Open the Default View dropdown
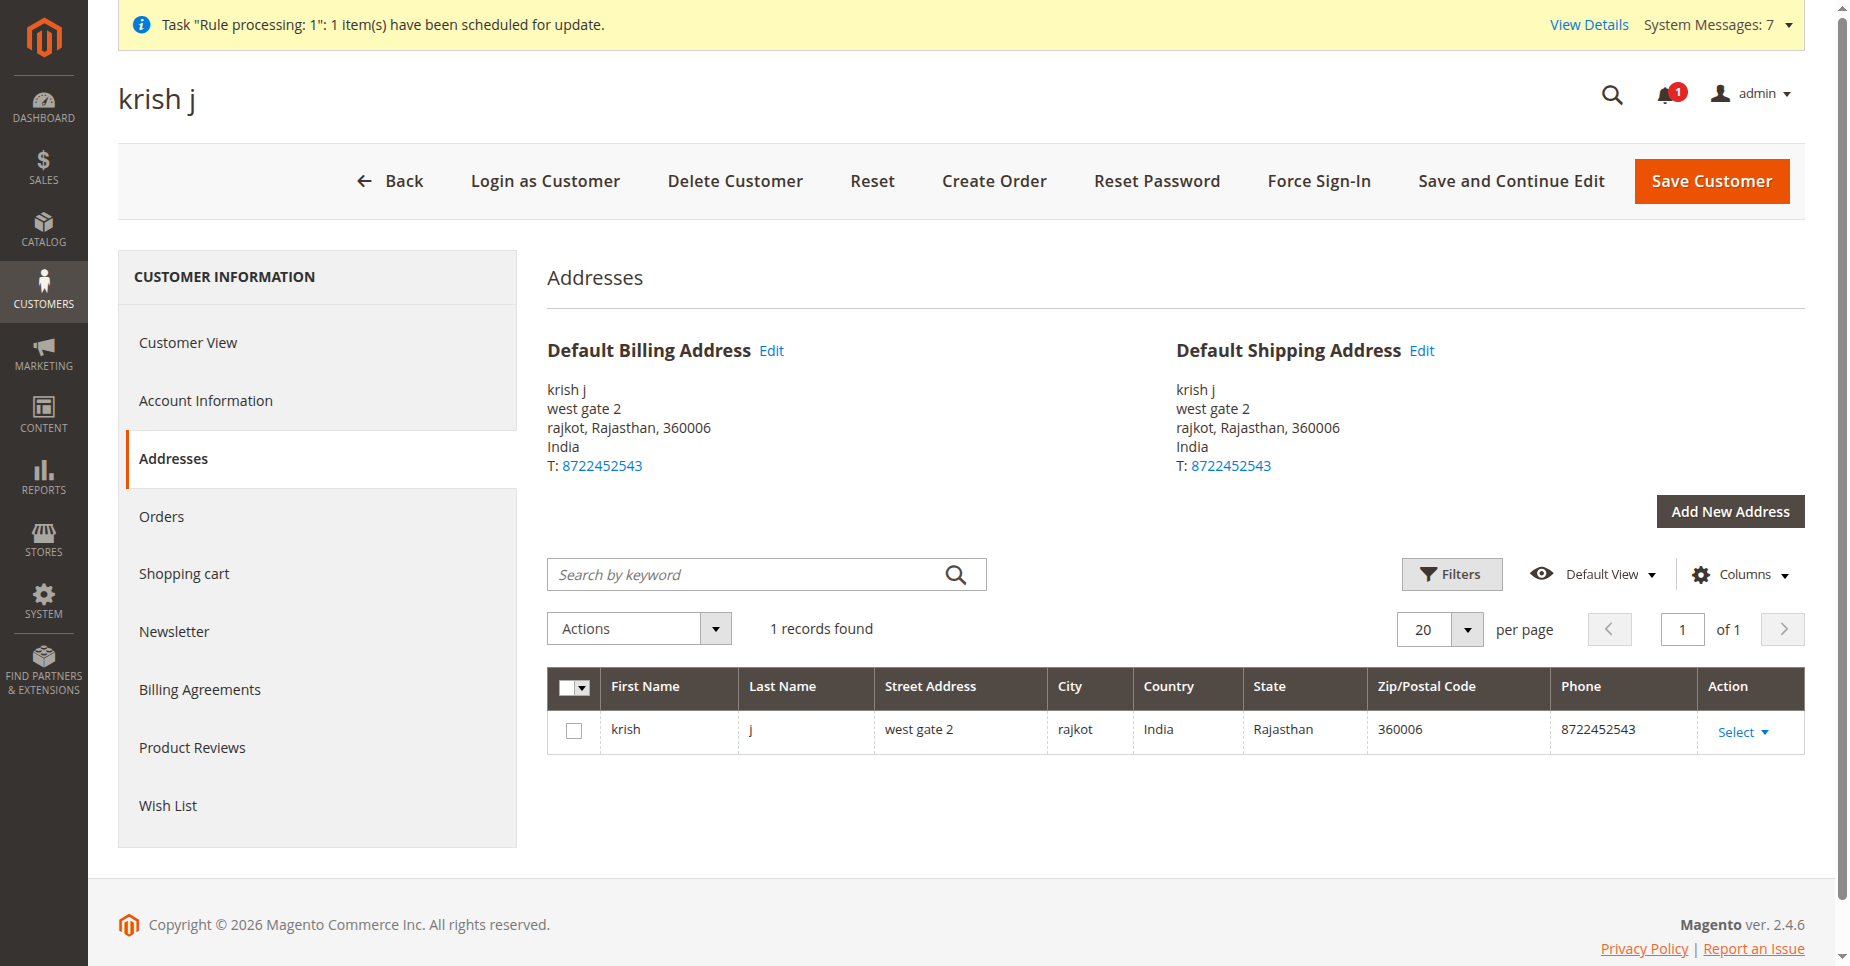The image size is (1850, 966). point(1593,575)
